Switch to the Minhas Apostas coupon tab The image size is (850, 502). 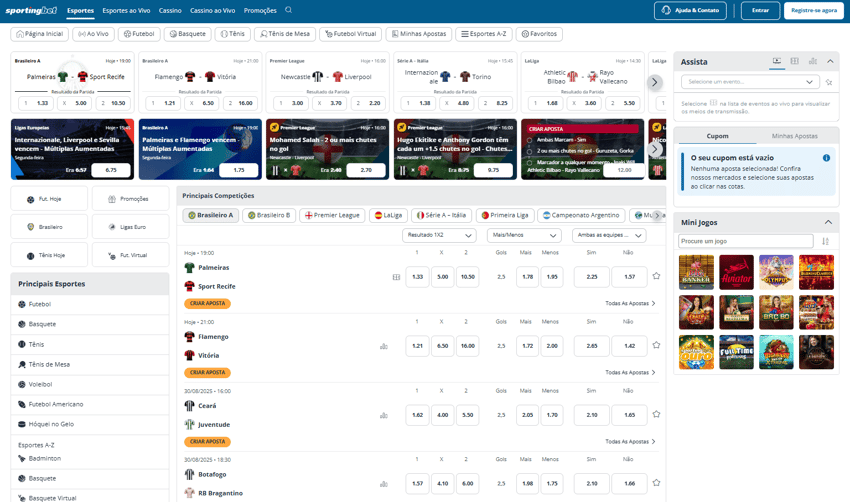coord(794,136)
